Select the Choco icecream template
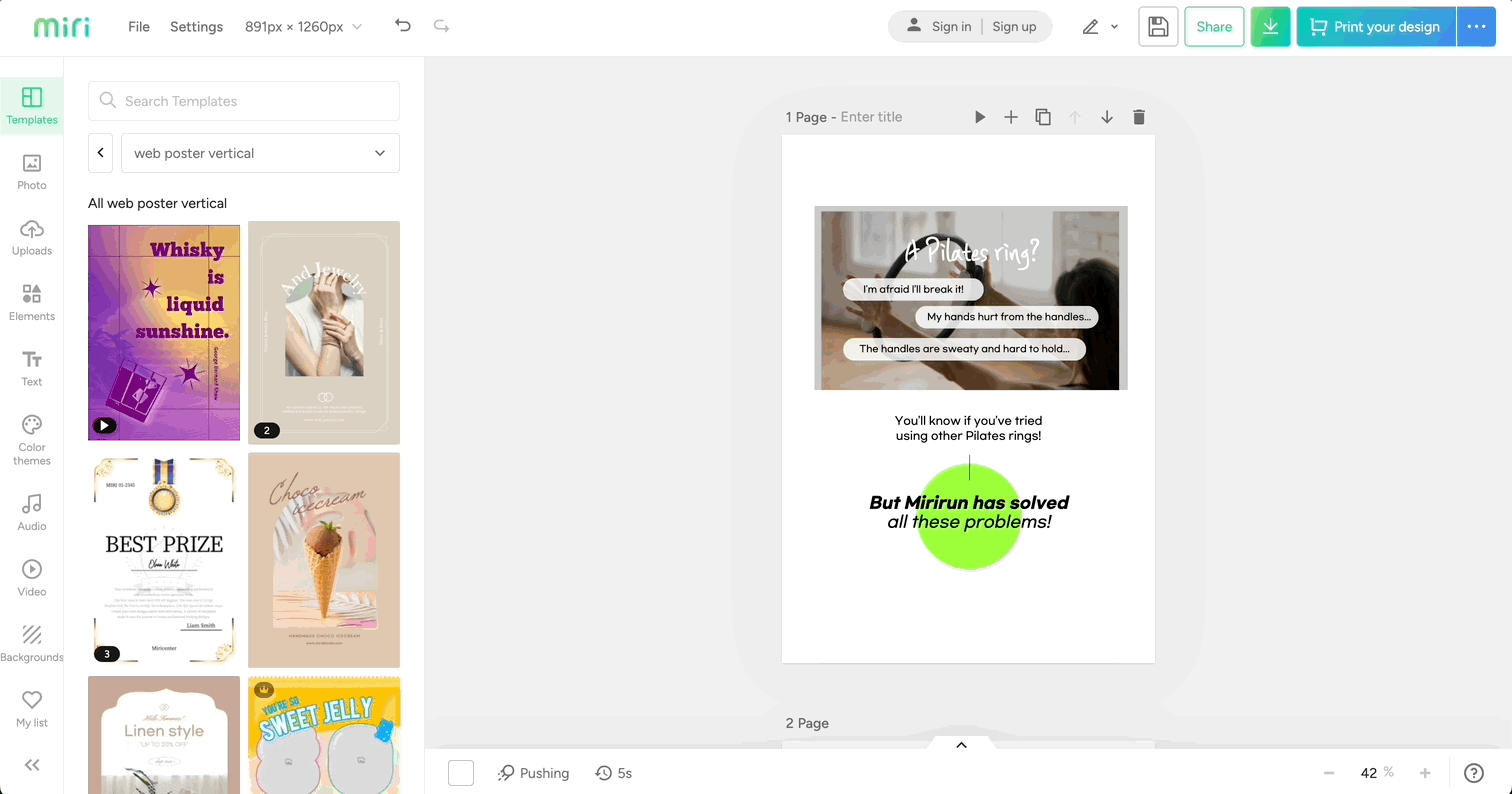Viewport: 1512px width, 794px height. (x=324, y=560)
